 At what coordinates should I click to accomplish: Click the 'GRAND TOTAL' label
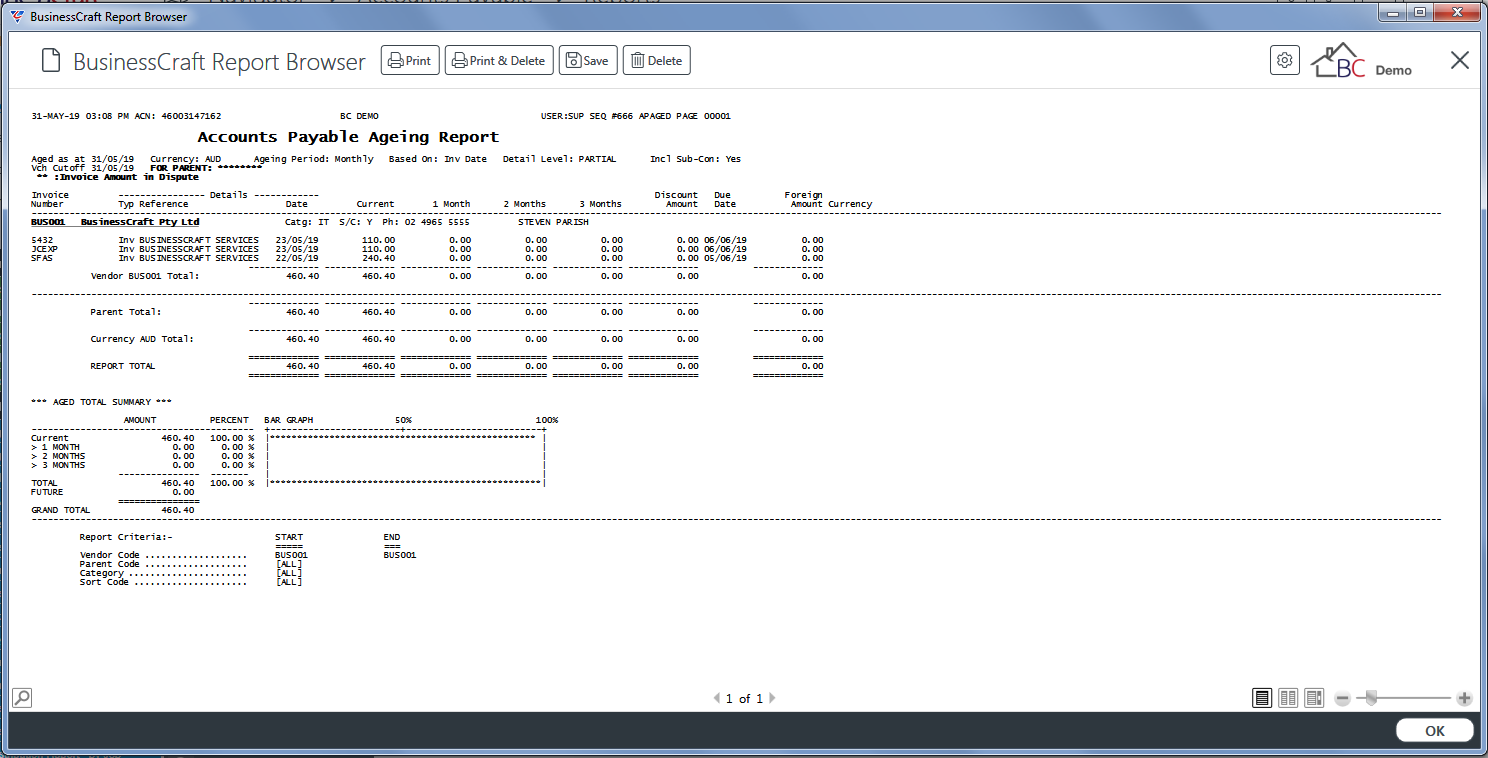(x=61, y=510)
